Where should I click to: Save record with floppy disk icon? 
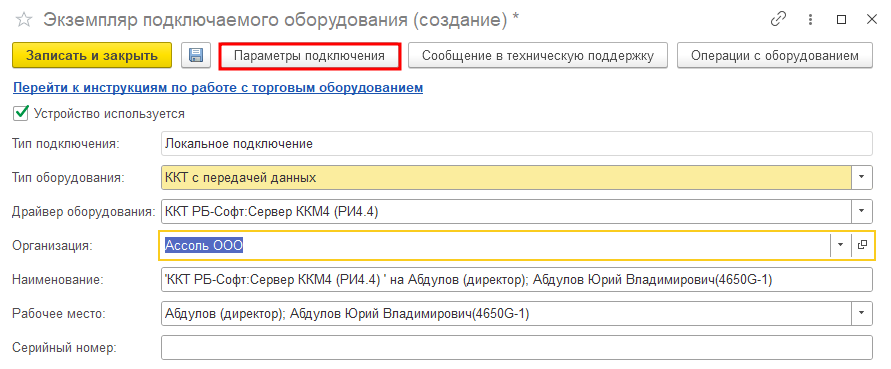click(196, 56)
